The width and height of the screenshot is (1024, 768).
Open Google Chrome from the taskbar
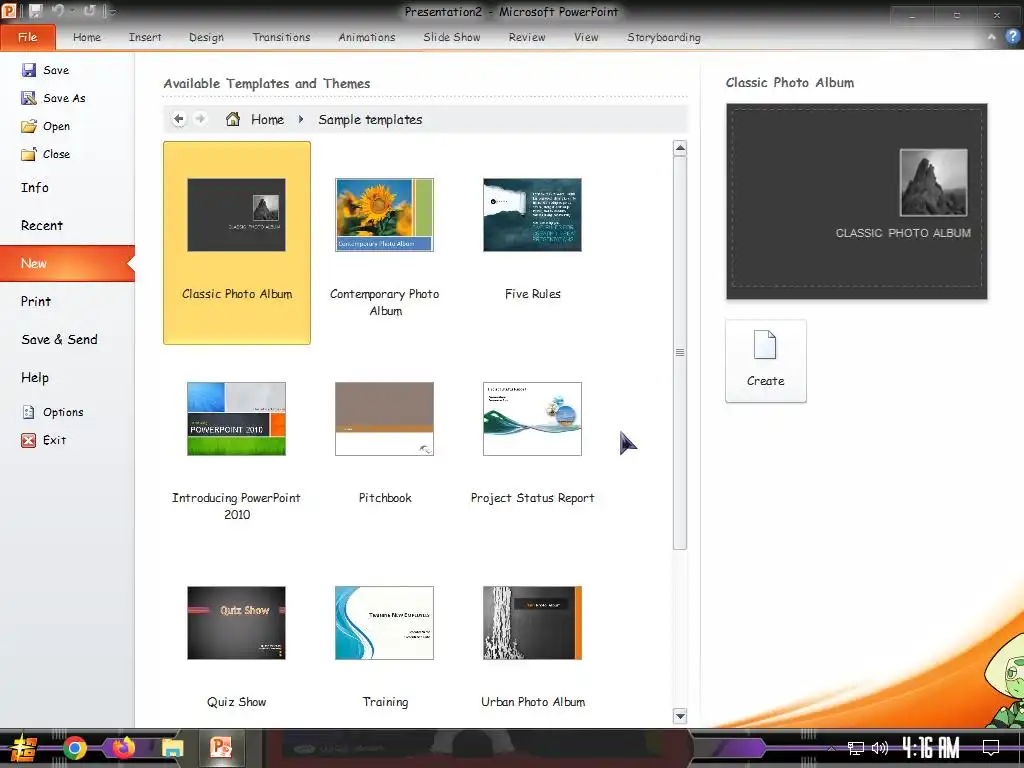pyautogui.click(x=75, y=748)
